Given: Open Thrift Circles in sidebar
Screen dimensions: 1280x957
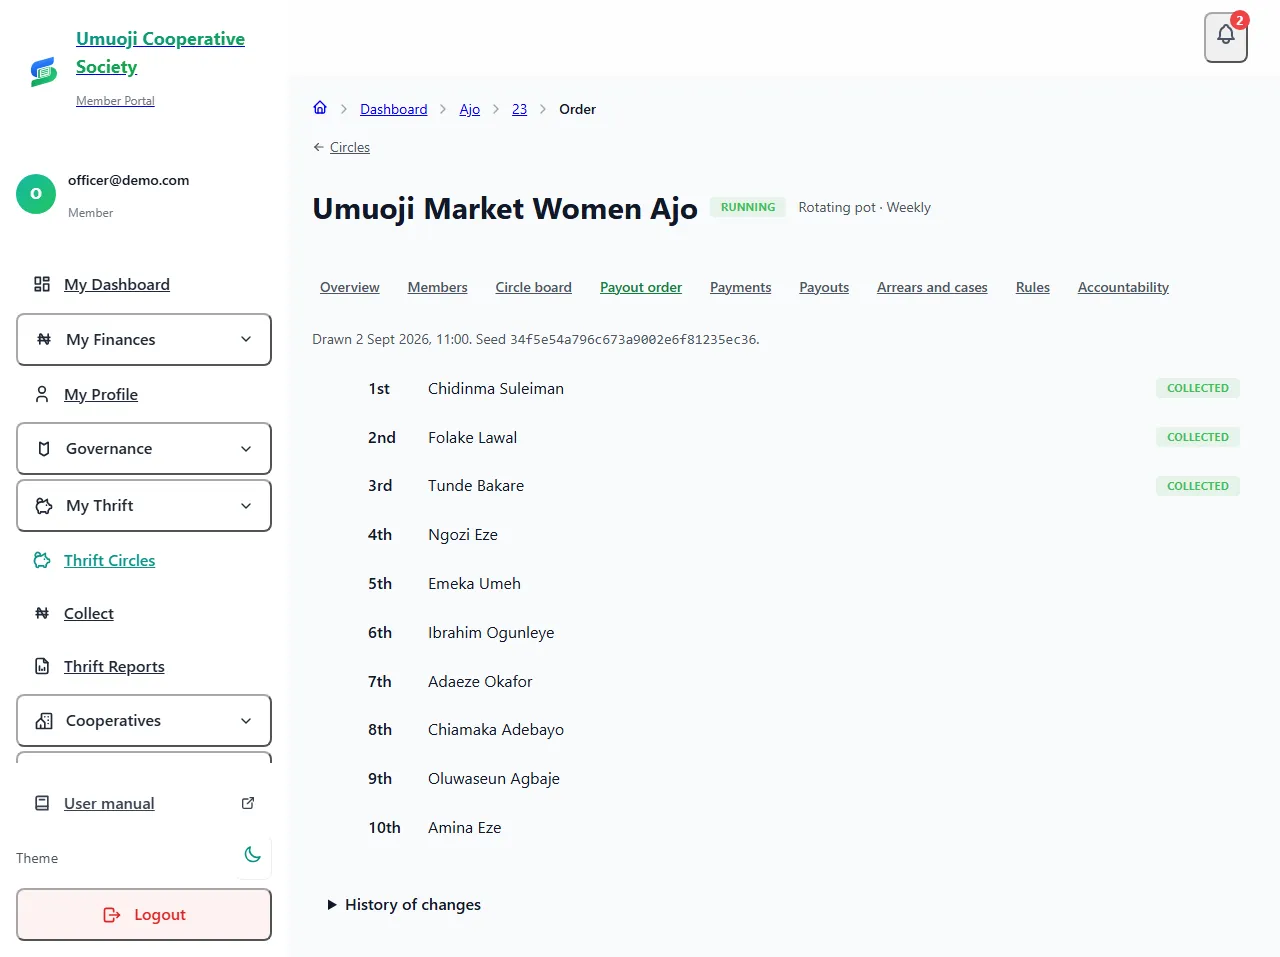Looking at the screenshot, I should click(110, 560).
